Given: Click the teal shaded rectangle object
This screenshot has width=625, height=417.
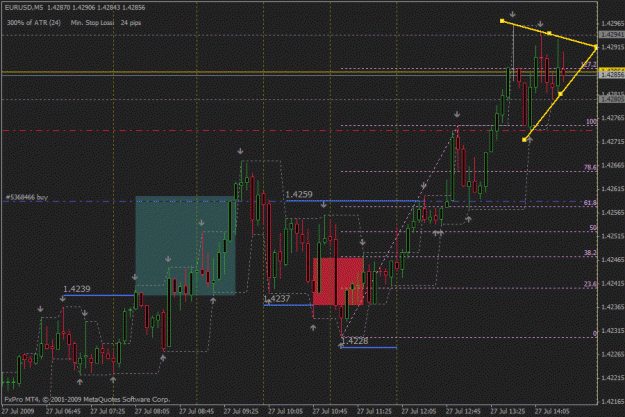Looking at the screenshot, I should (185, 245).
